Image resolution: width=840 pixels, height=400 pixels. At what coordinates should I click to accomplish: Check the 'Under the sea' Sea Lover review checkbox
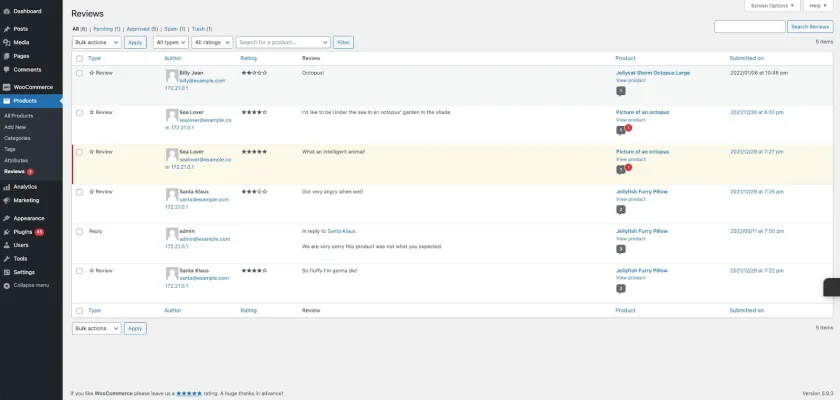click(x=79, y=112)
